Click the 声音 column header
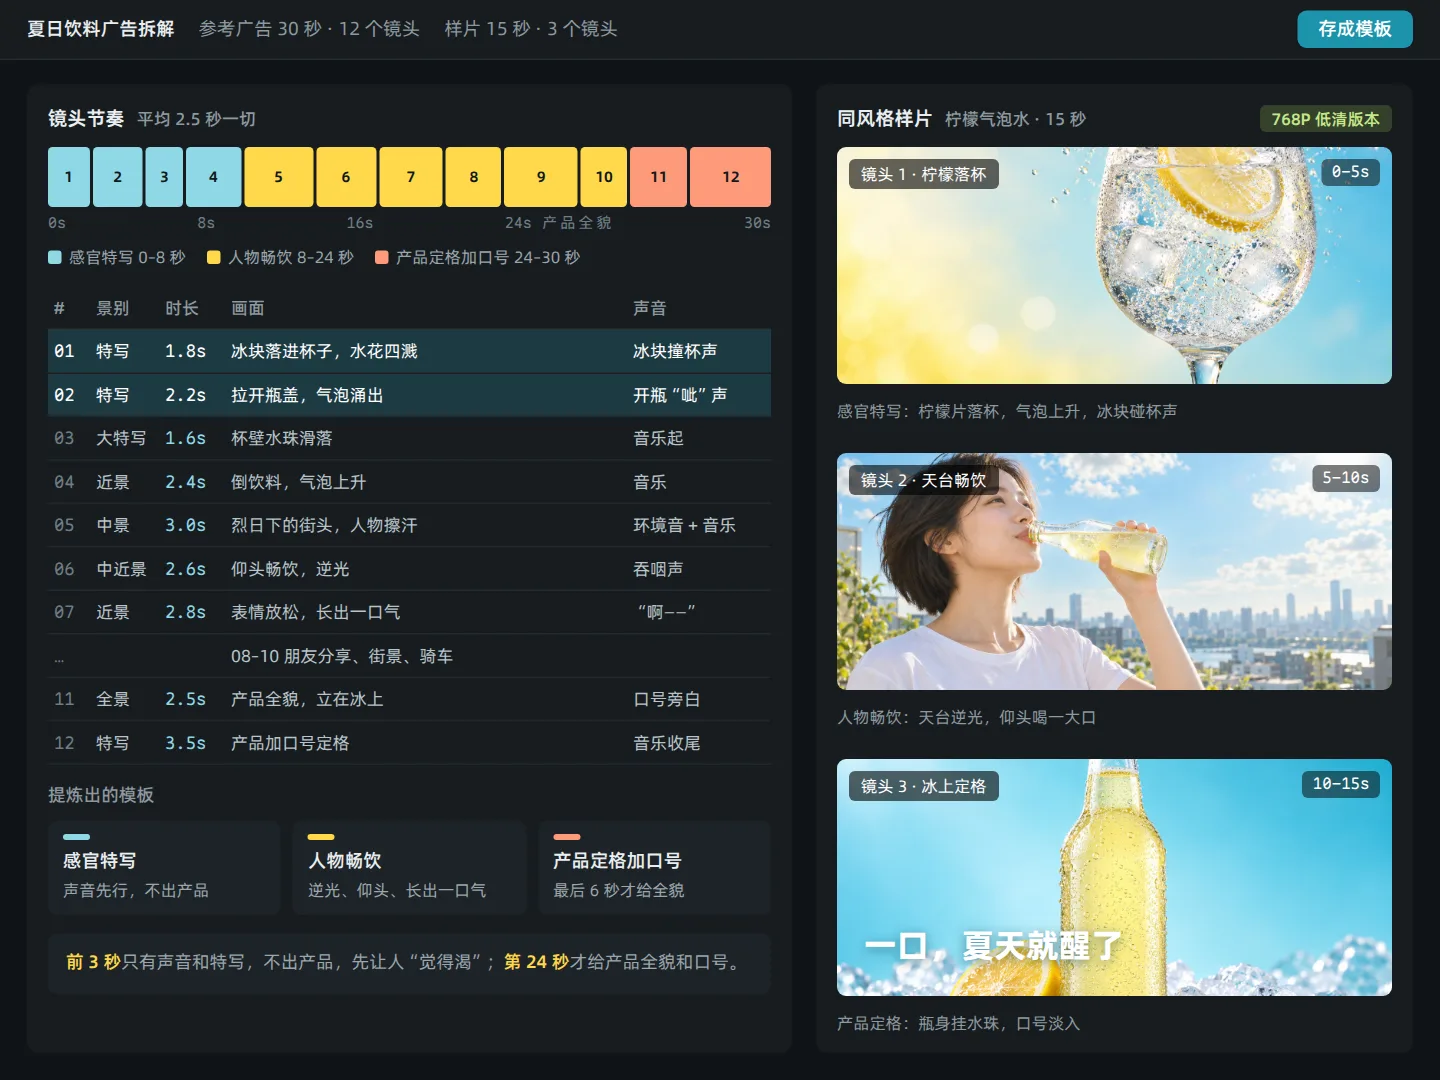1440x1080 pixels. point(650,308)
